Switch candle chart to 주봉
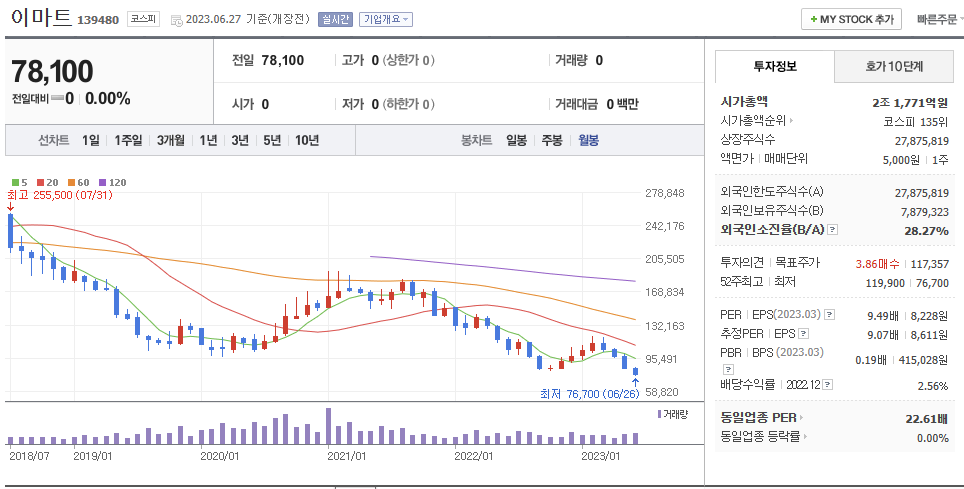The width and height of the screenshot is (964, 489). (x=551, y=140)
